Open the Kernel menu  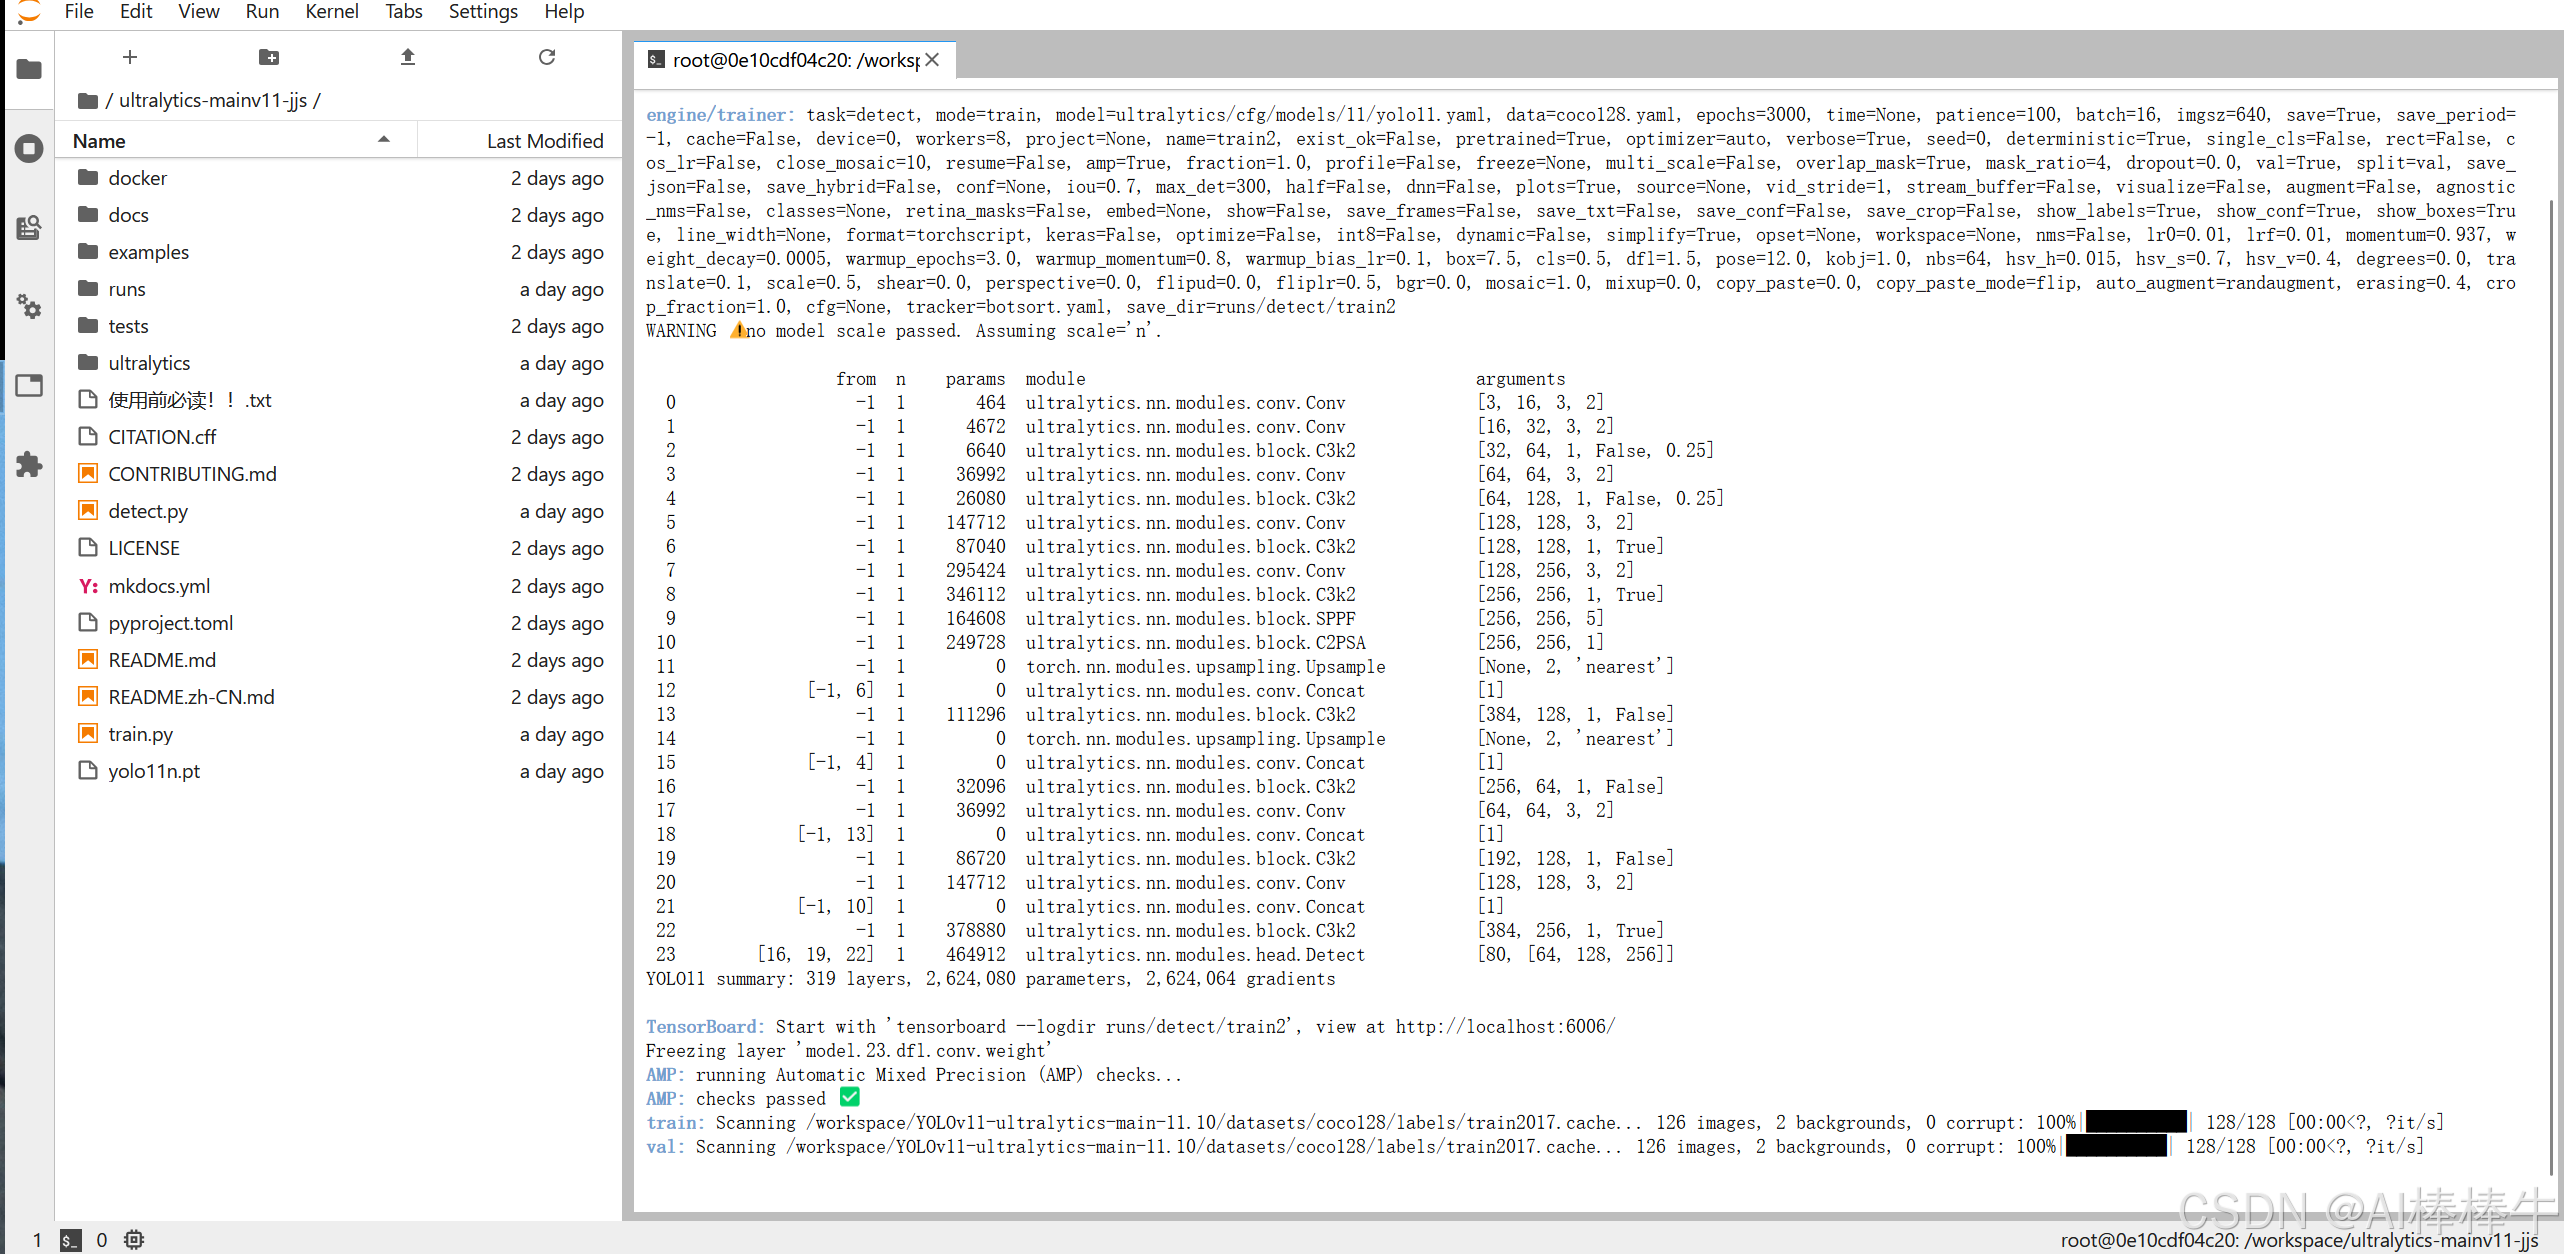click(x=331, y=12)
